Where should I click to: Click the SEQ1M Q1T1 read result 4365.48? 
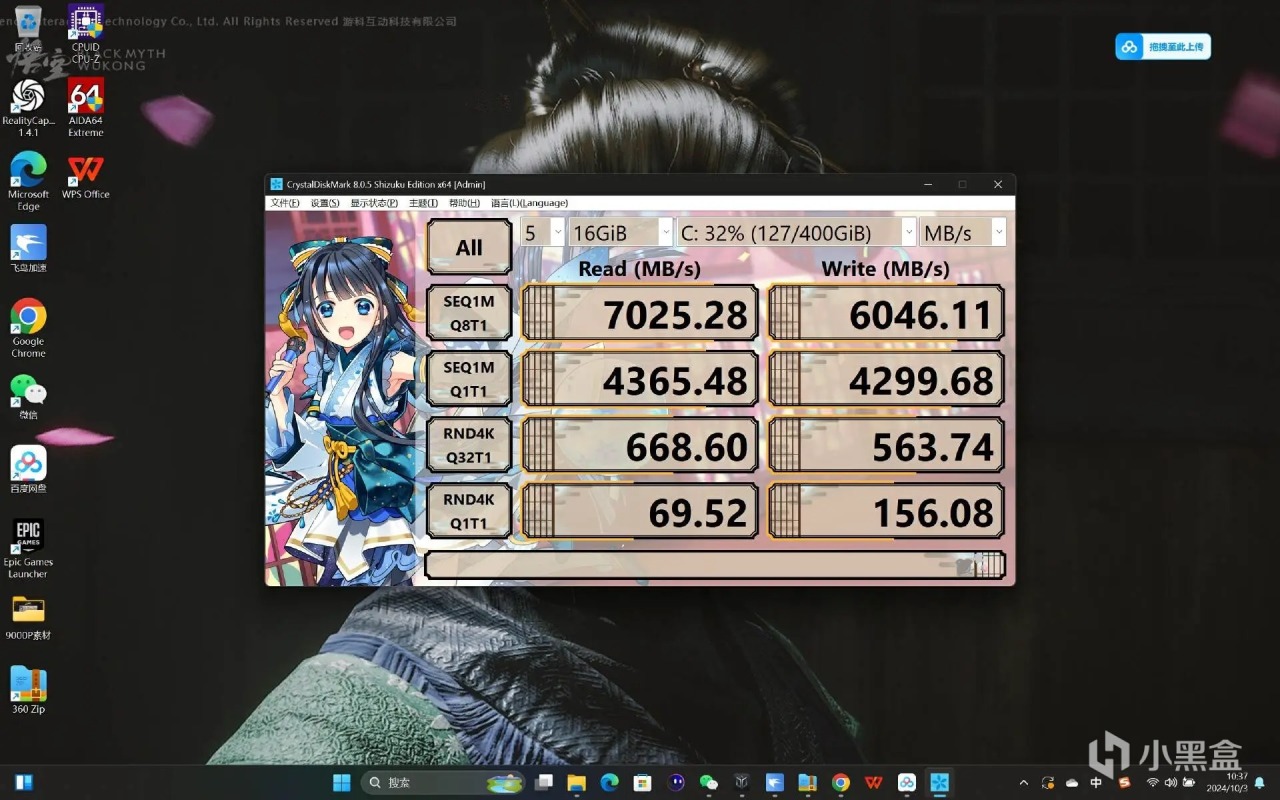tap(639, 379)
